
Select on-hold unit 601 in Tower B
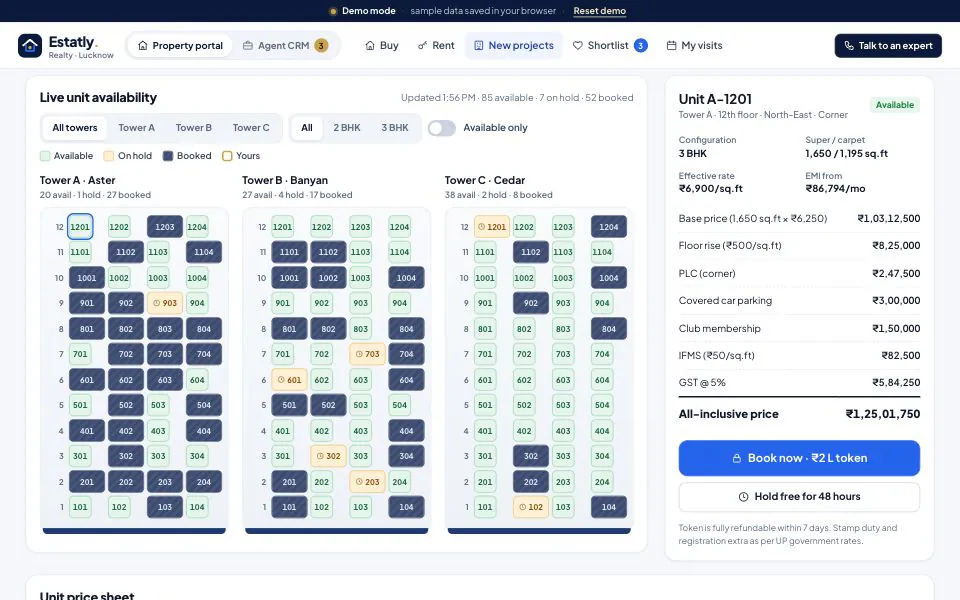pyautogui.click(x=290, y=380)
